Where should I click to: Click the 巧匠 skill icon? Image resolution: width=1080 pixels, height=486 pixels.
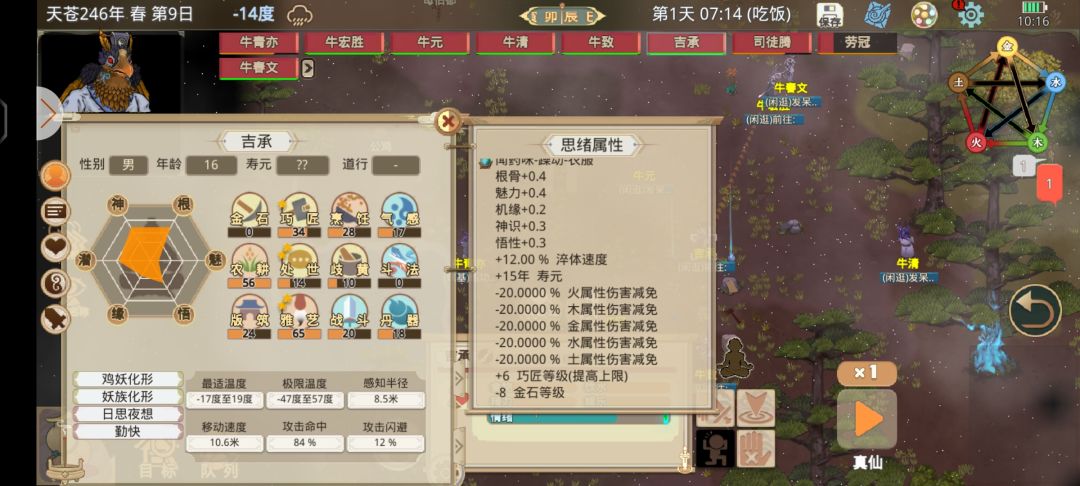(x=300, y=215)
